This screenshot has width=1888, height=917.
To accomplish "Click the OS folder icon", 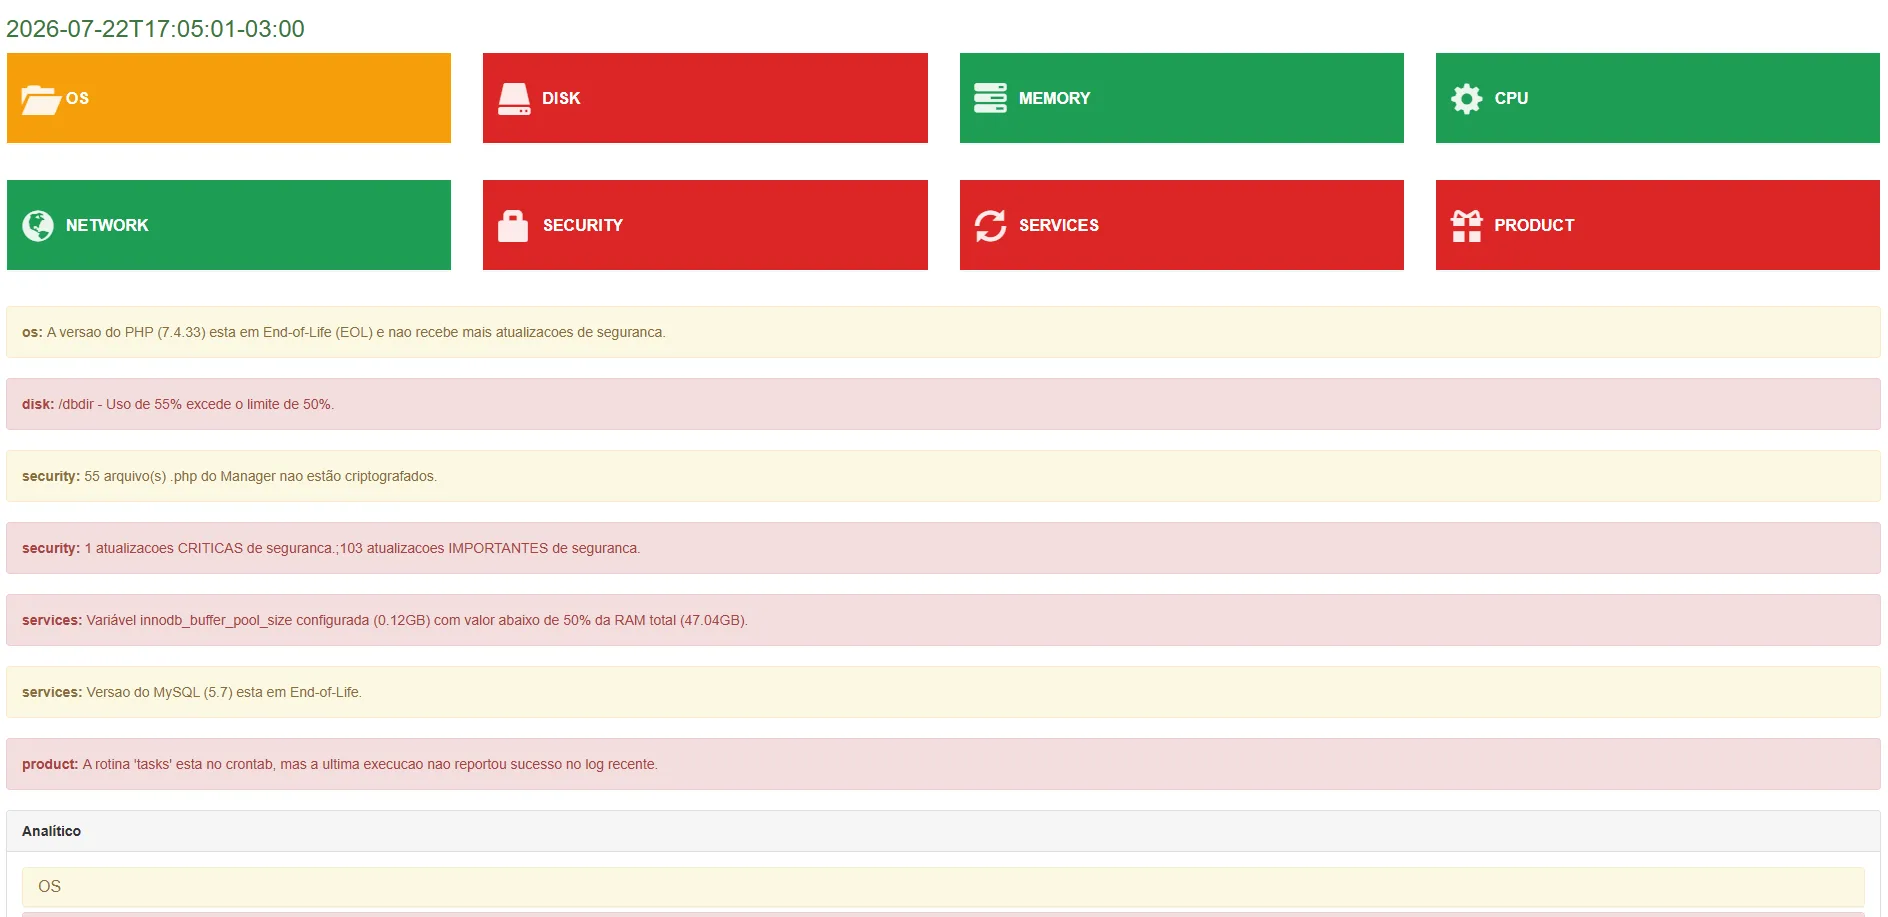I will [41, 99].
